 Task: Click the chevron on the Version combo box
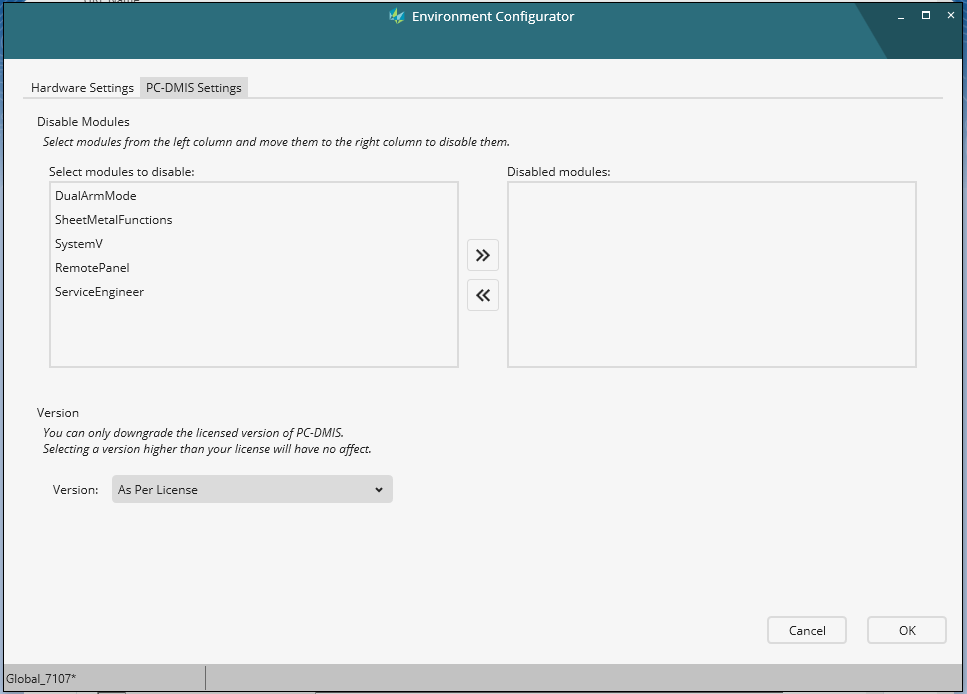pyautogui.click(x=378, y=489)
